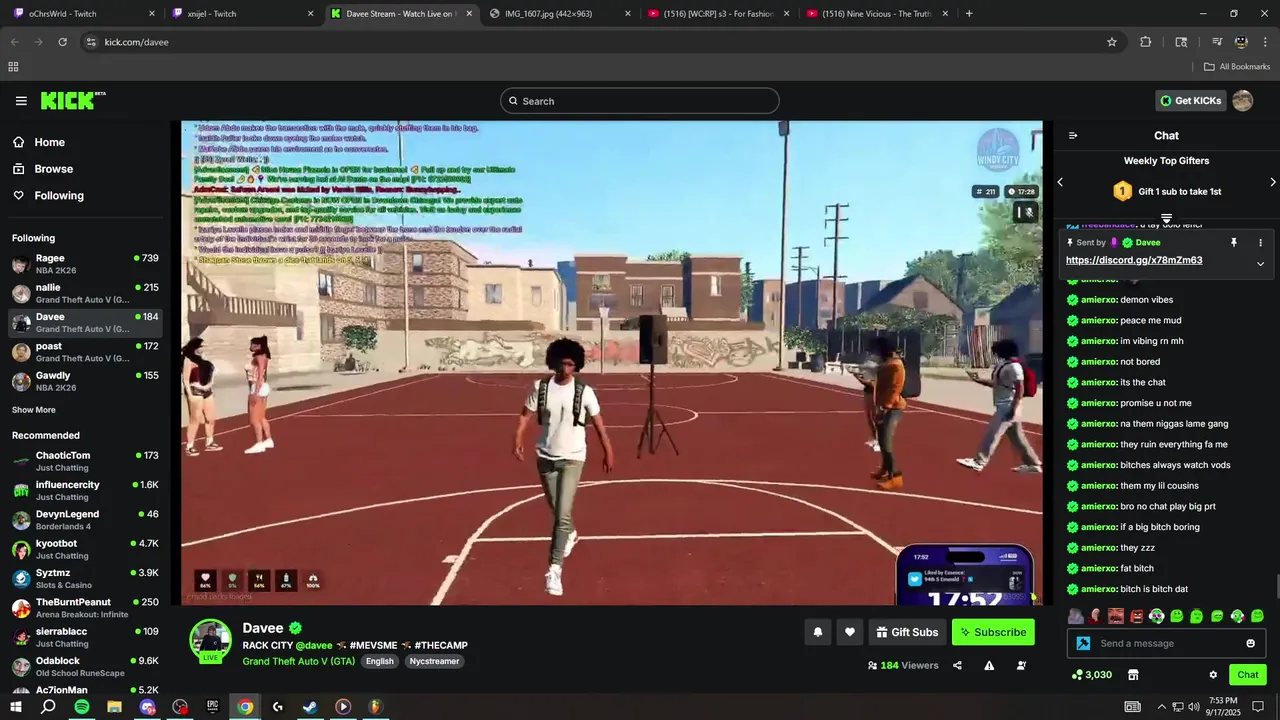This screenshot has width=1280, height=720.
Task: Unpin the pinned Discord message
Action: [1234, 243]
